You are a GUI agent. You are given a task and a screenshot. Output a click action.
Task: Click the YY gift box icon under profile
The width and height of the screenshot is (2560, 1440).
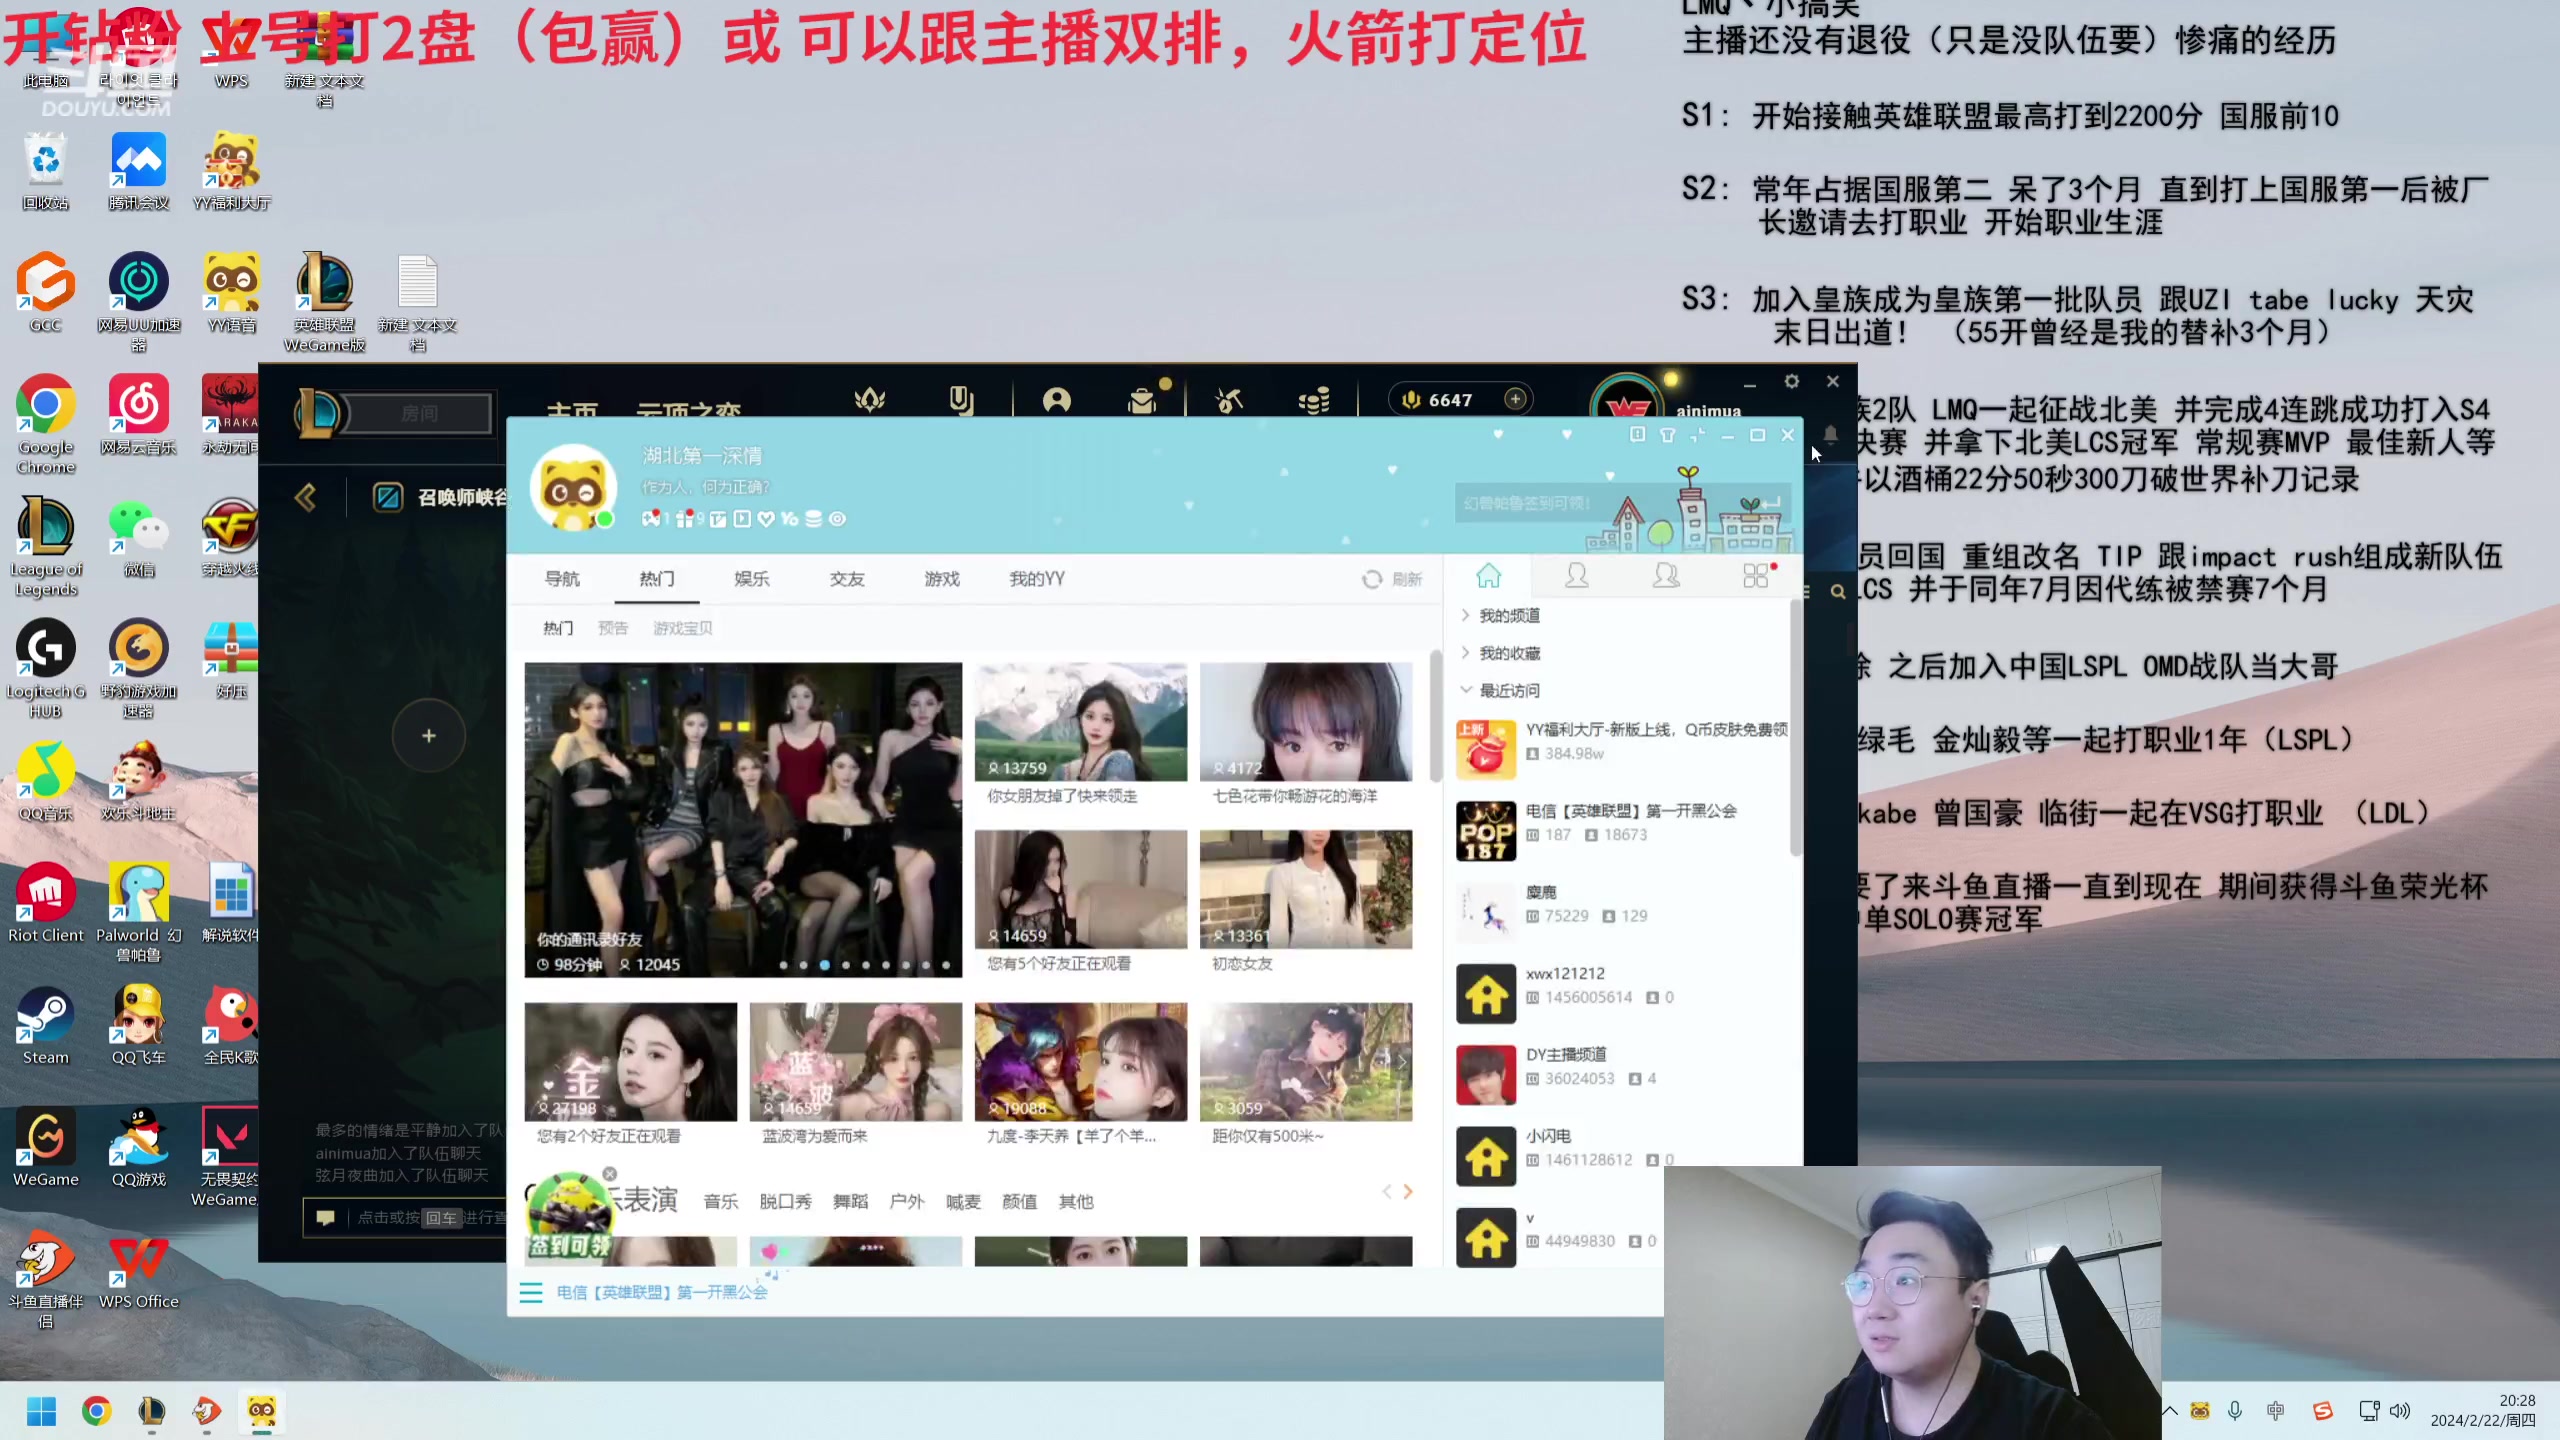coord(686,518)
